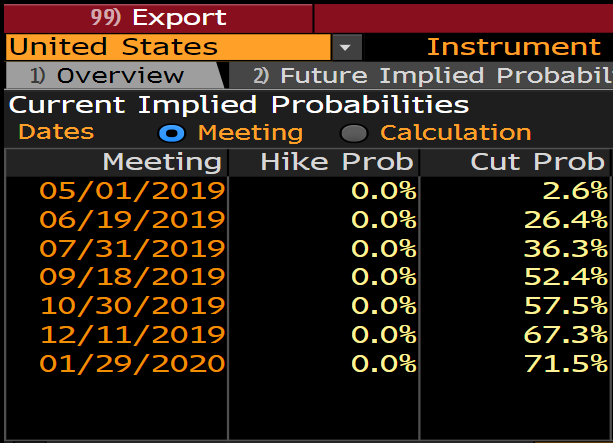Select the Calculation radio button
The image size is (613, 443).
point(353,133)
